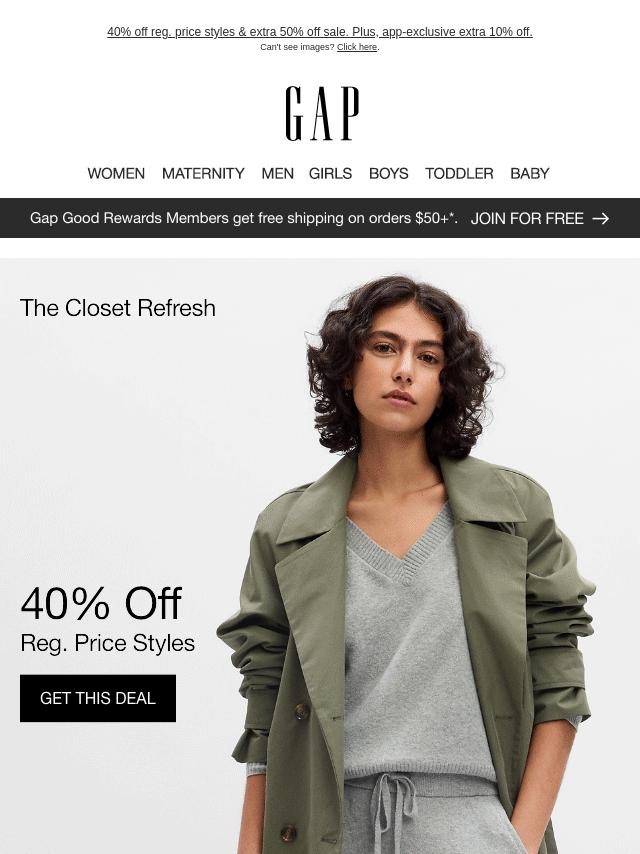Open the 40% off reg. price styles link
This screenshot has width=640, height=854.
pos(320,32)
